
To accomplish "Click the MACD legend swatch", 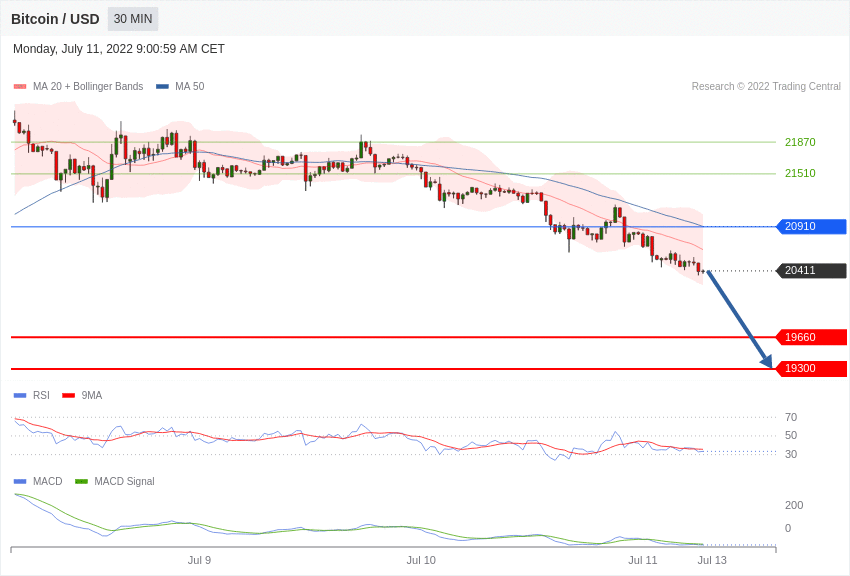I will pos(20,482).
